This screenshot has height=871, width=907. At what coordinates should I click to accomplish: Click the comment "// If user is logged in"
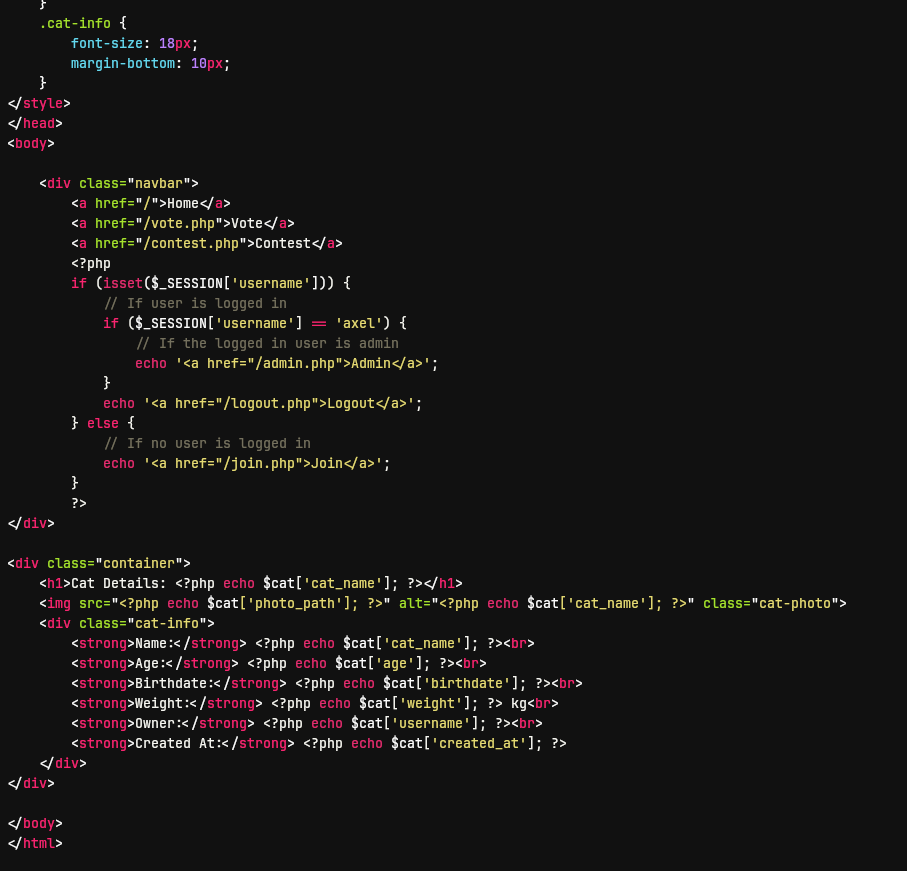pyautogui.click(x=195, y=303)
